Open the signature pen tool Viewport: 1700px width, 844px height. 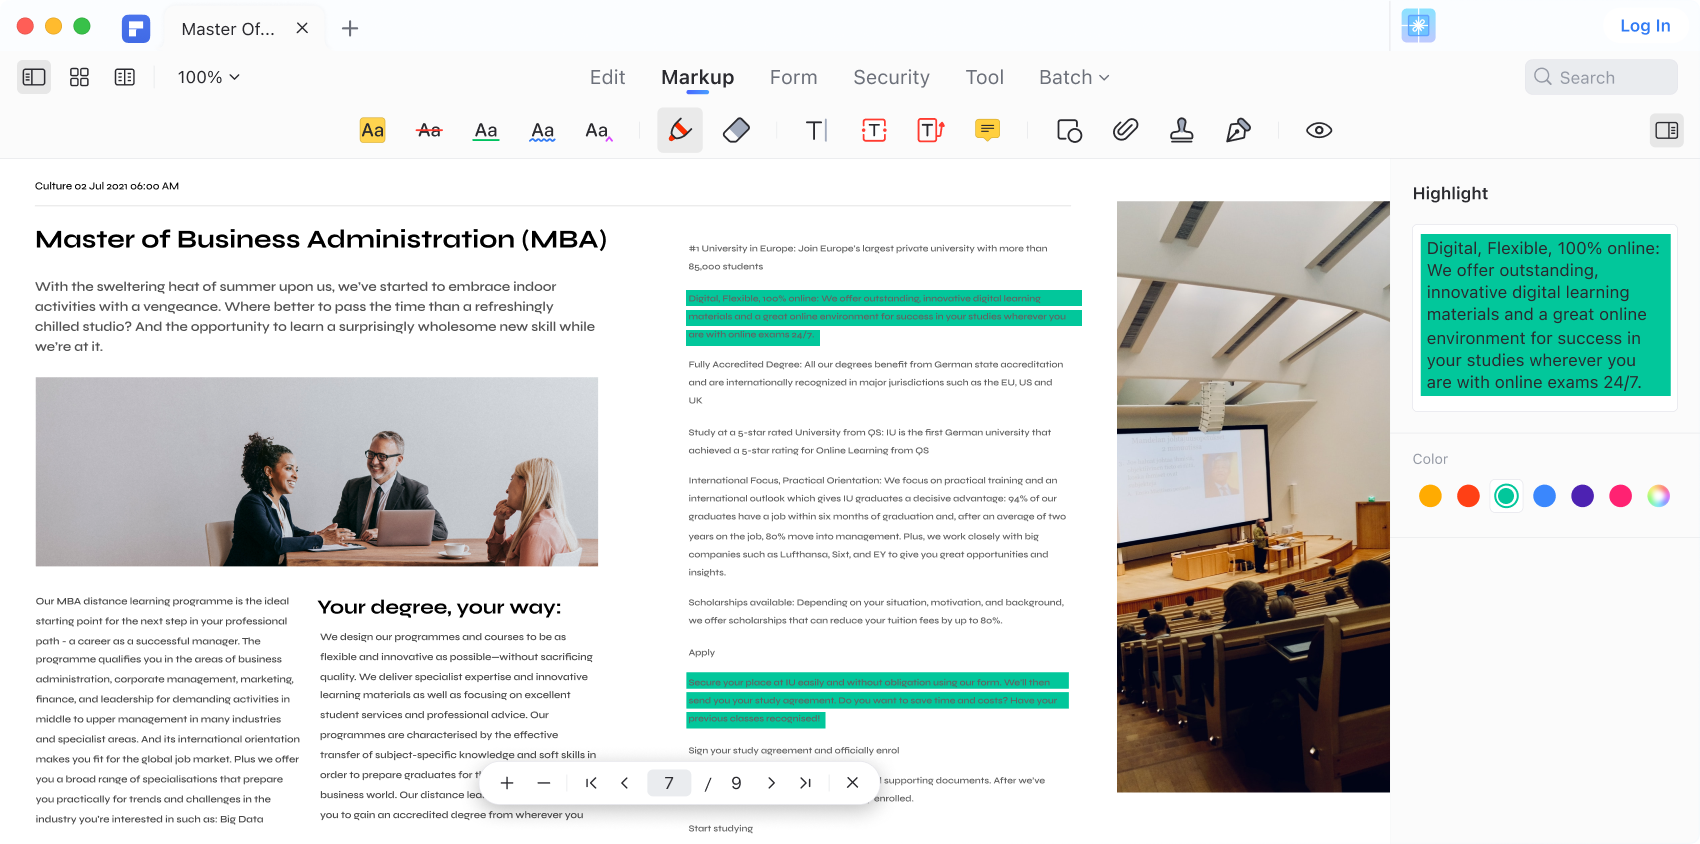[x=1238, y=130]
